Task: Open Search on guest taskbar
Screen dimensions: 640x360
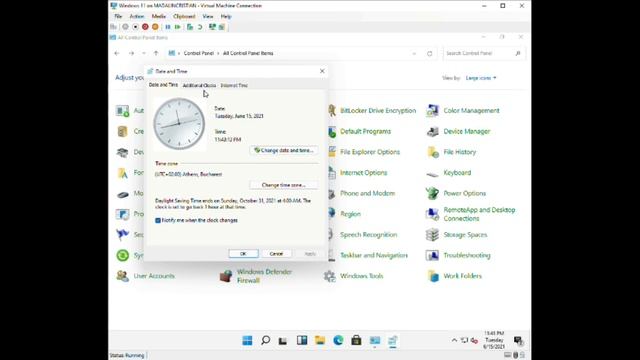Action: (265, 340)
